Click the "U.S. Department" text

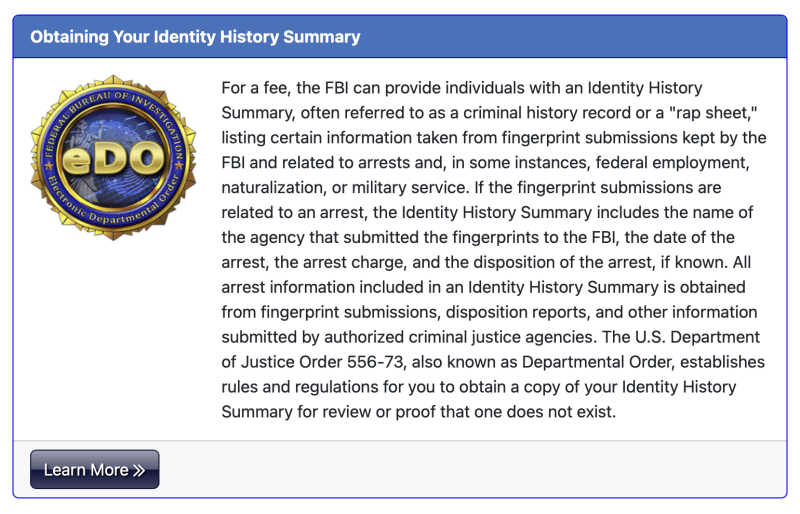coord(697,337)
